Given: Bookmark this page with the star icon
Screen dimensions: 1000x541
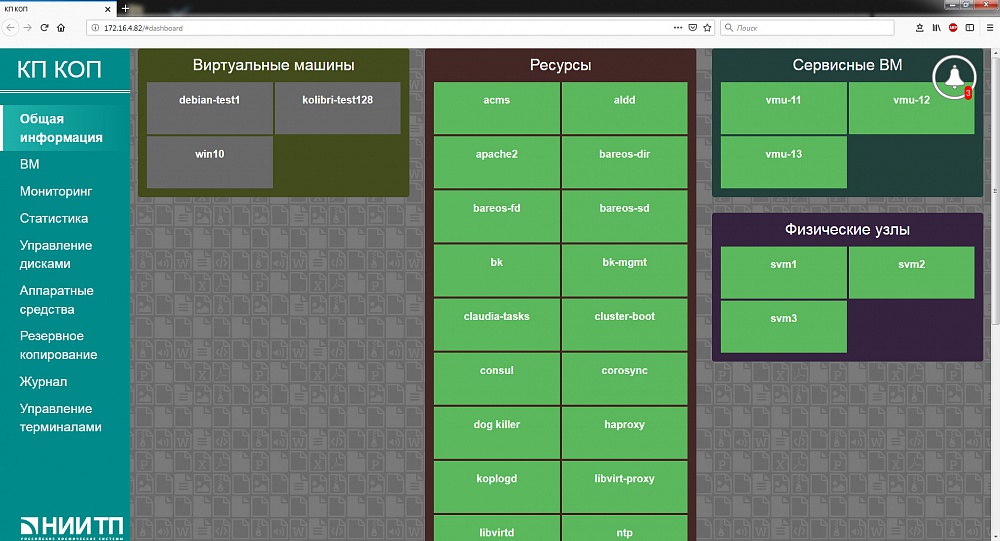Looking at the screenshot, I should pos(707,27).
